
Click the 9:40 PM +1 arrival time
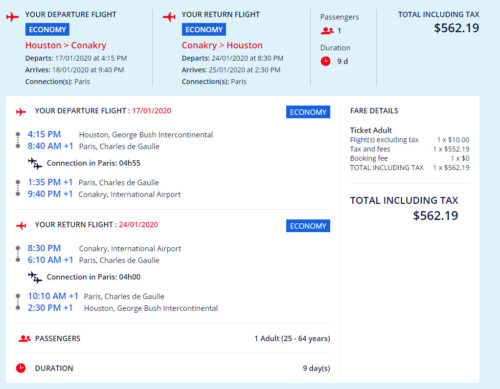(50, 194)
